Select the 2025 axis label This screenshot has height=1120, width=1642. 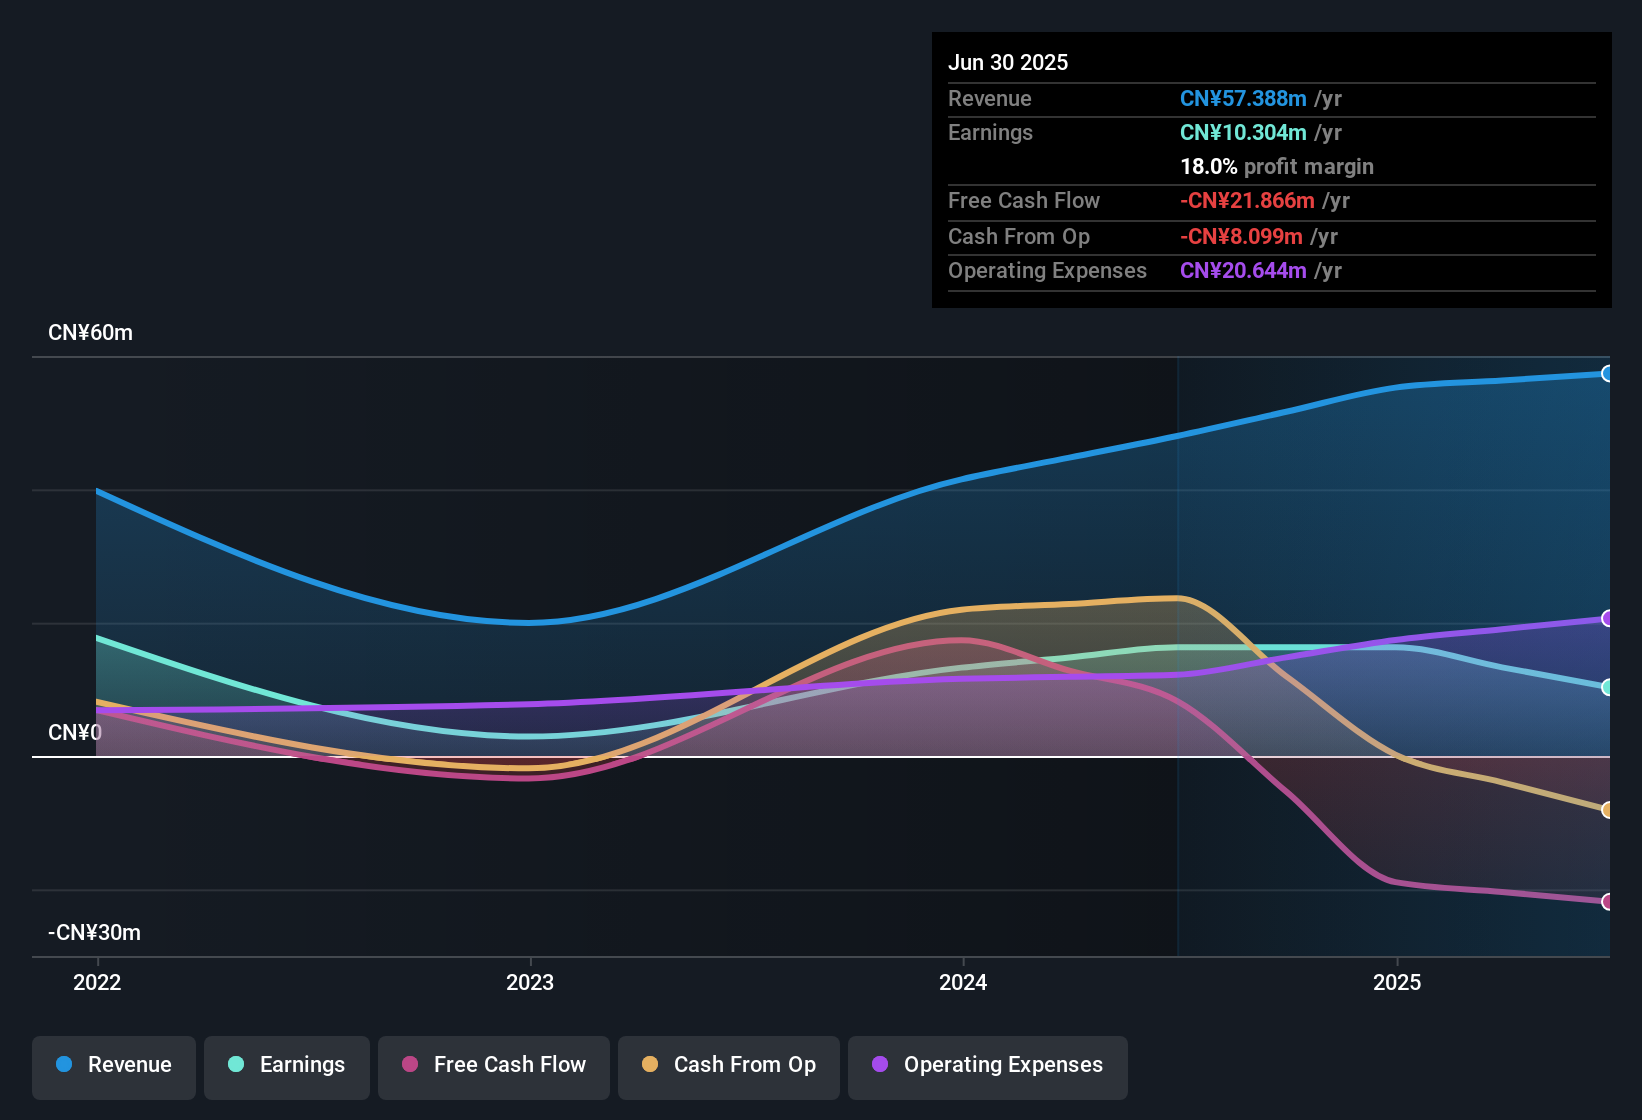[1398, 983]
